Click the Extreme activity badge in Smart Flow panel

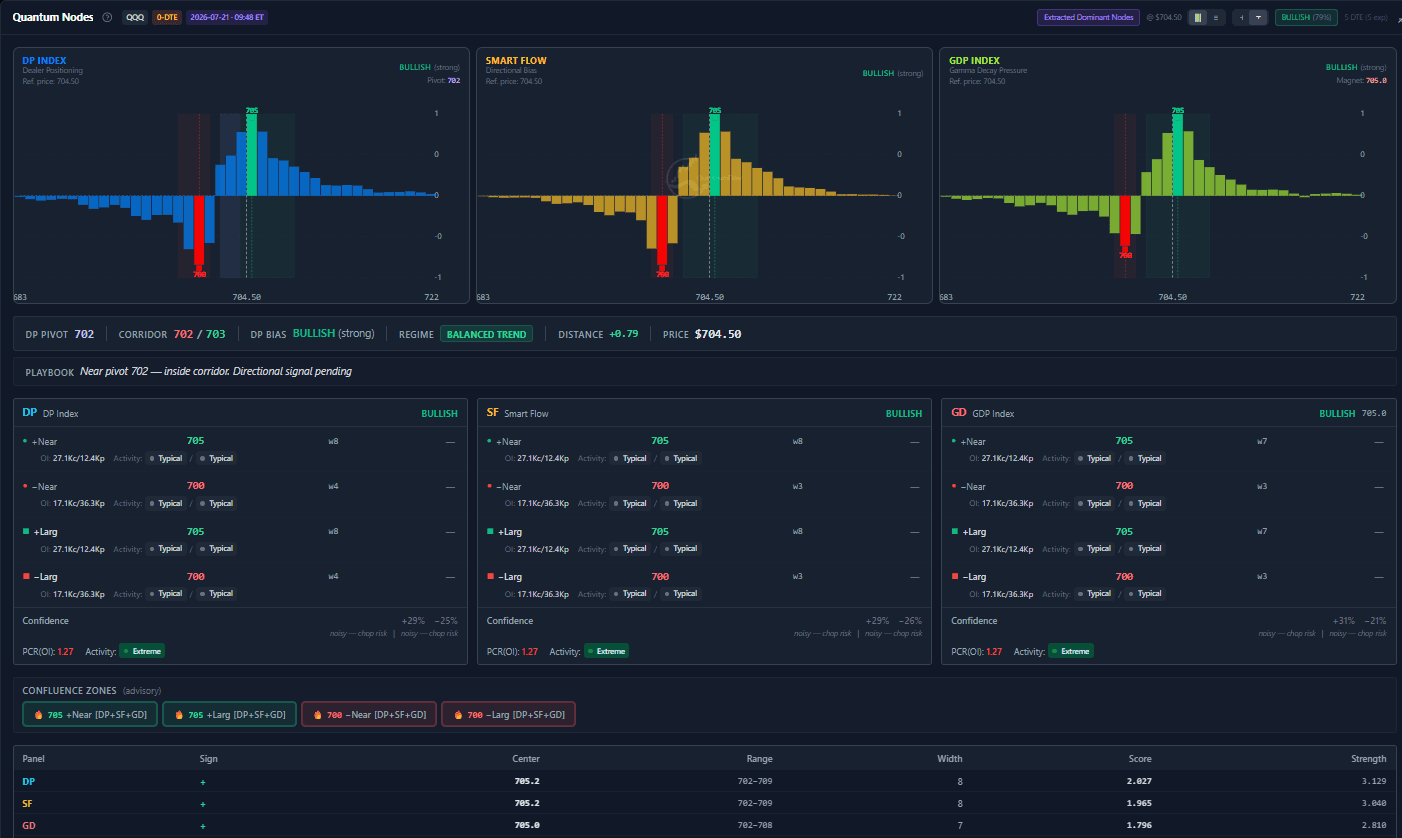coord(606,651)
